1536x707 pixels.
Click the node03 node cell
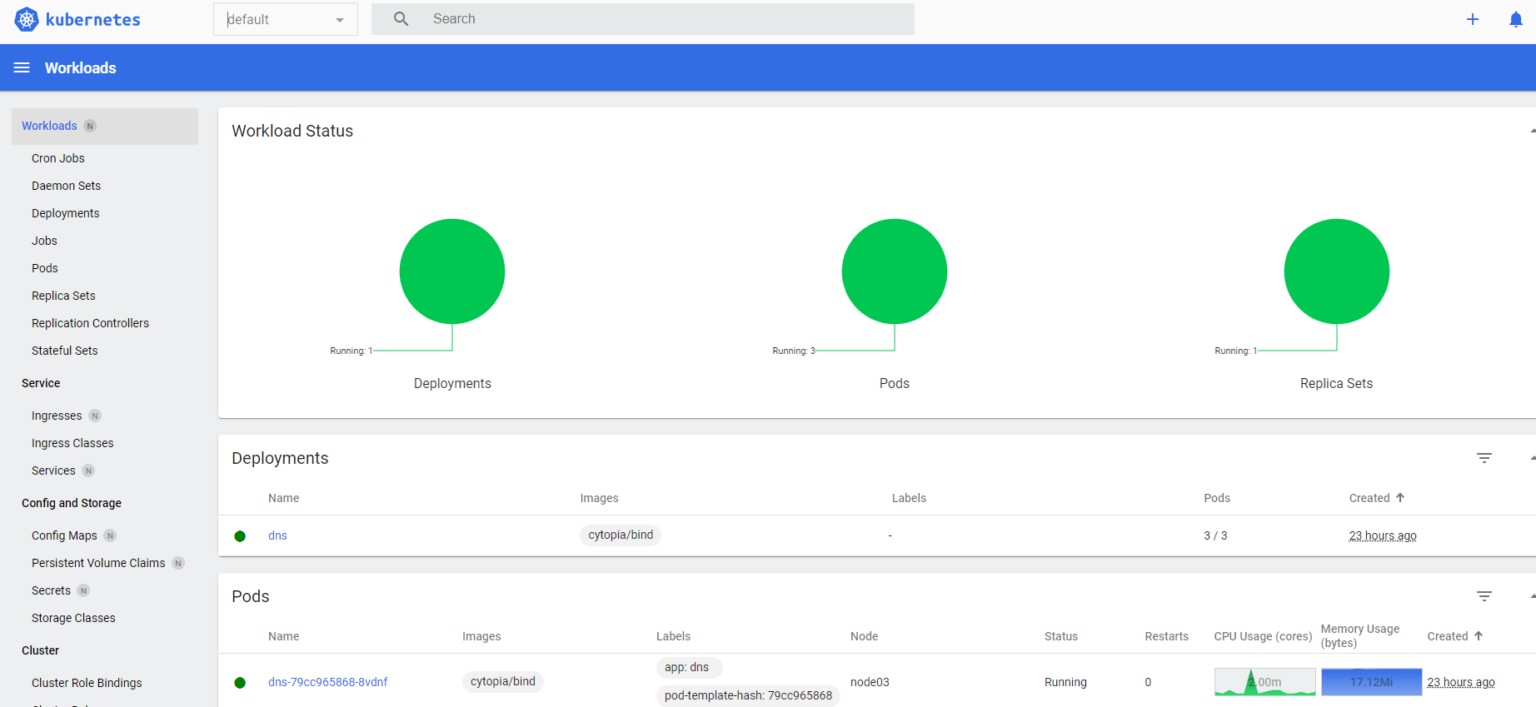pos(869,683)
